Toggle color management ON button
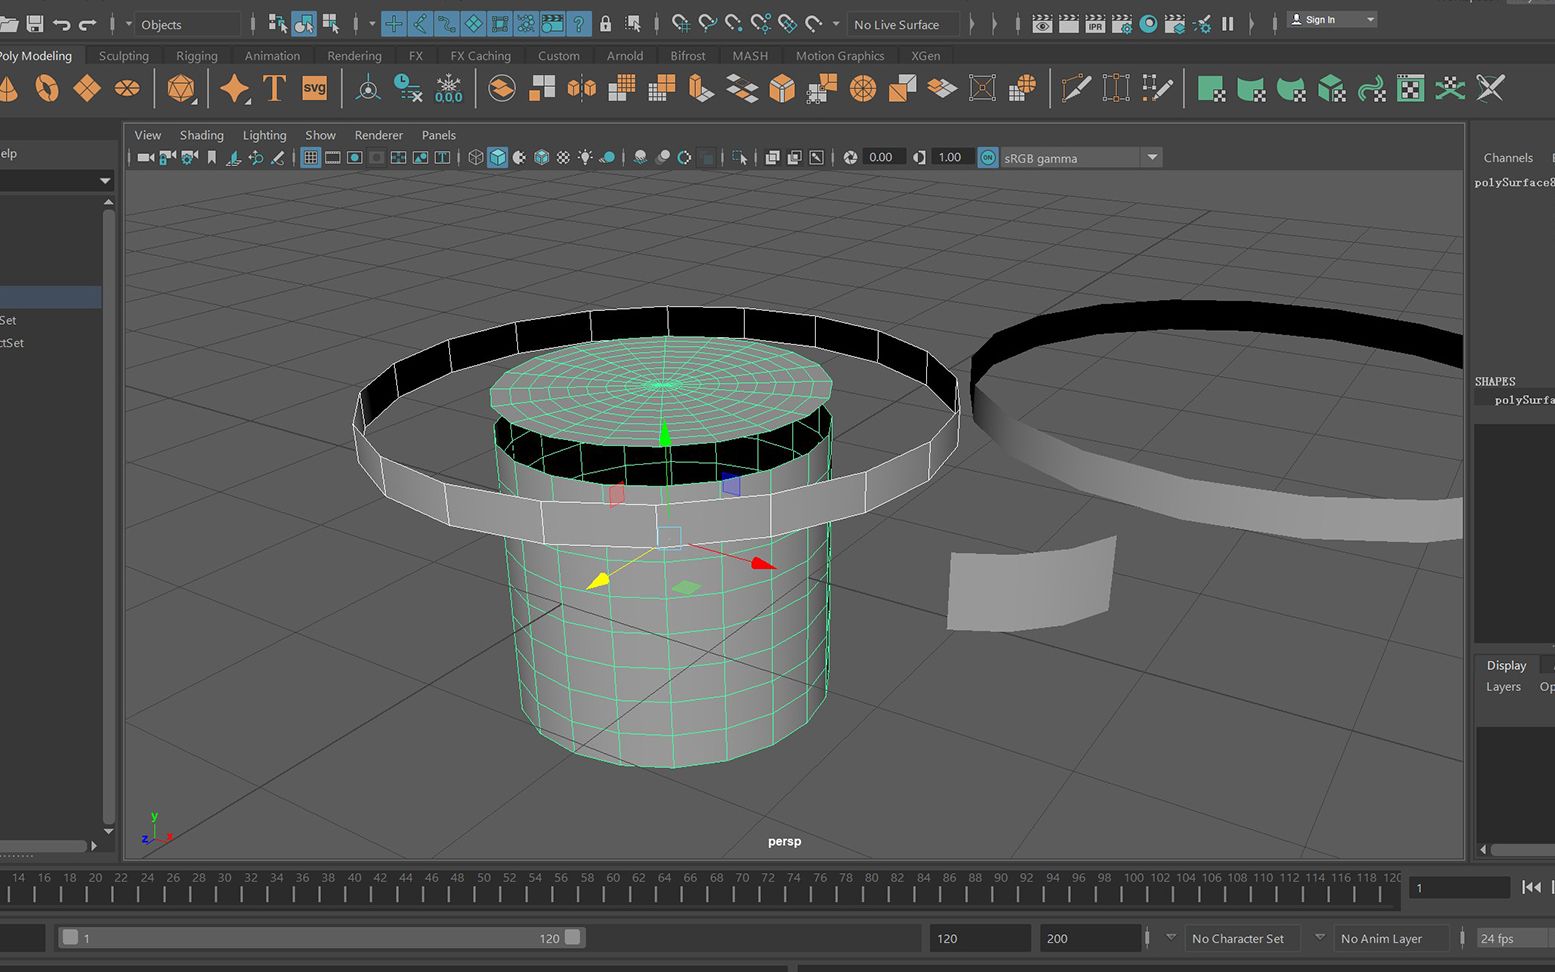The width and height of the screenshot is (1555, 972). [987, 158]
